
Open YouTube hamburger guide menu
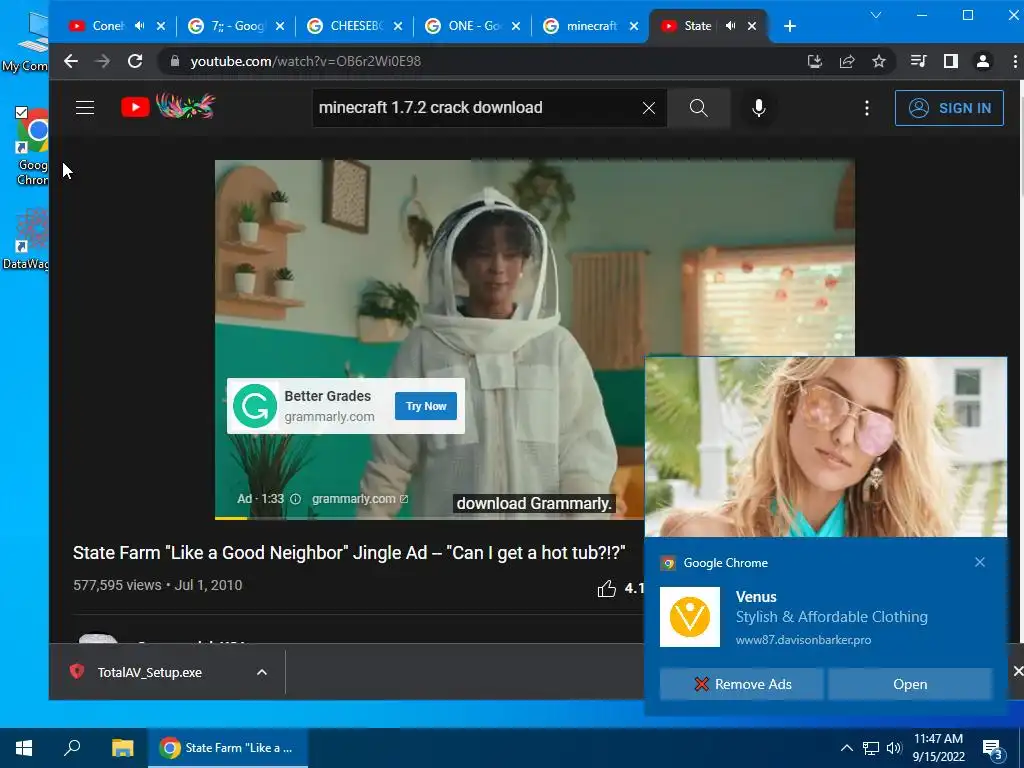point(85,108)
